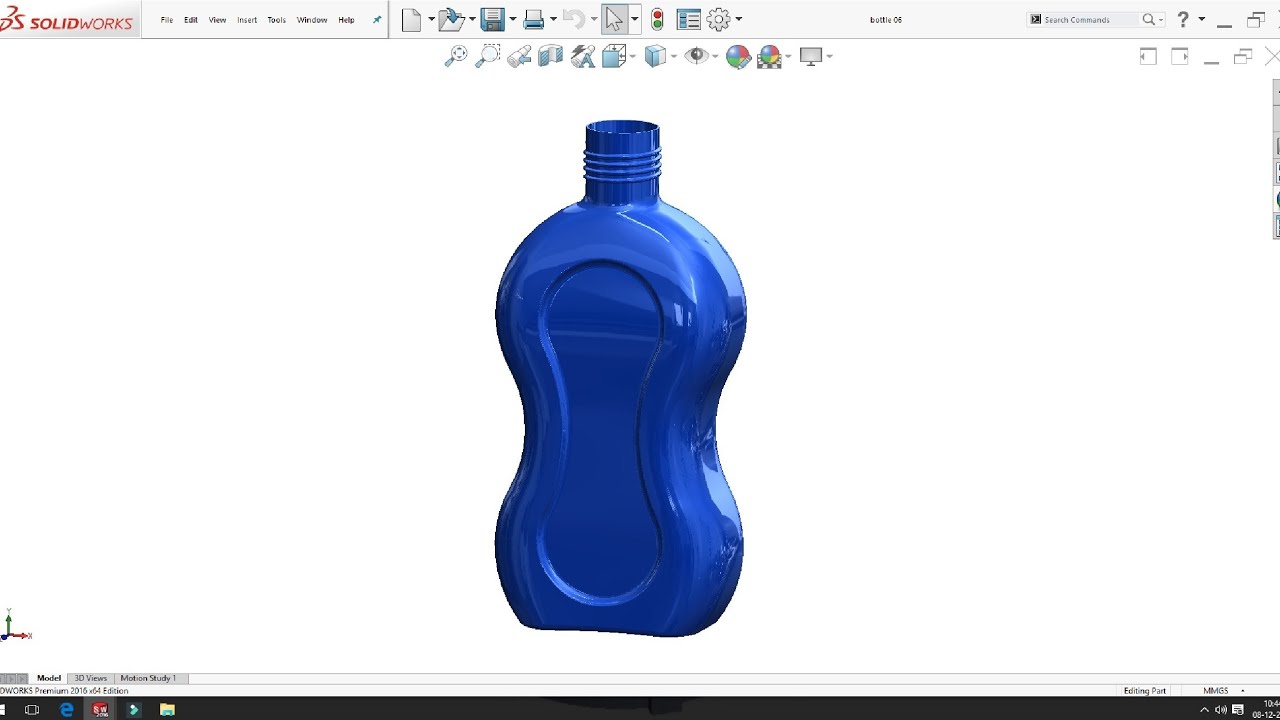Open the Edit menu
Image resolution: width=1280 pixels, height=720 pixels.
(191, 20)
